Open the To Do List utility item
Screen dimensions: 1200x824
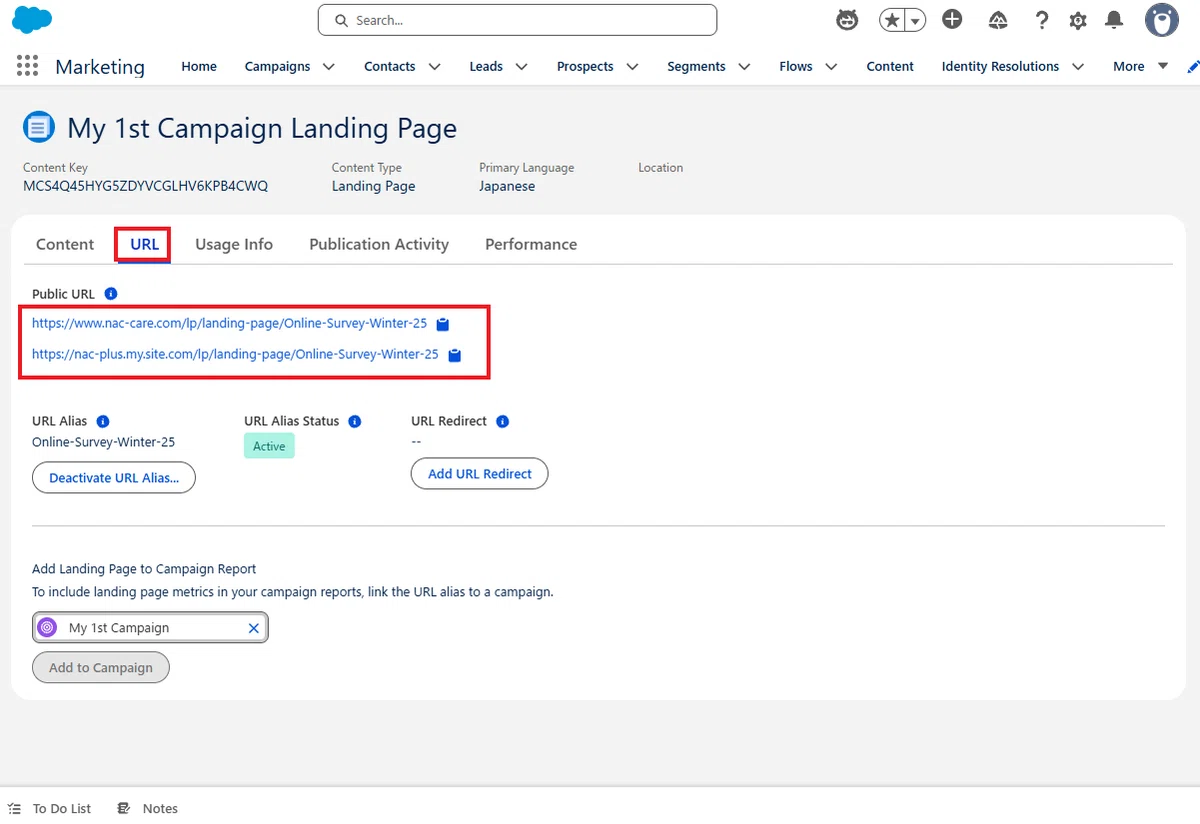click(x=50, y=808)
